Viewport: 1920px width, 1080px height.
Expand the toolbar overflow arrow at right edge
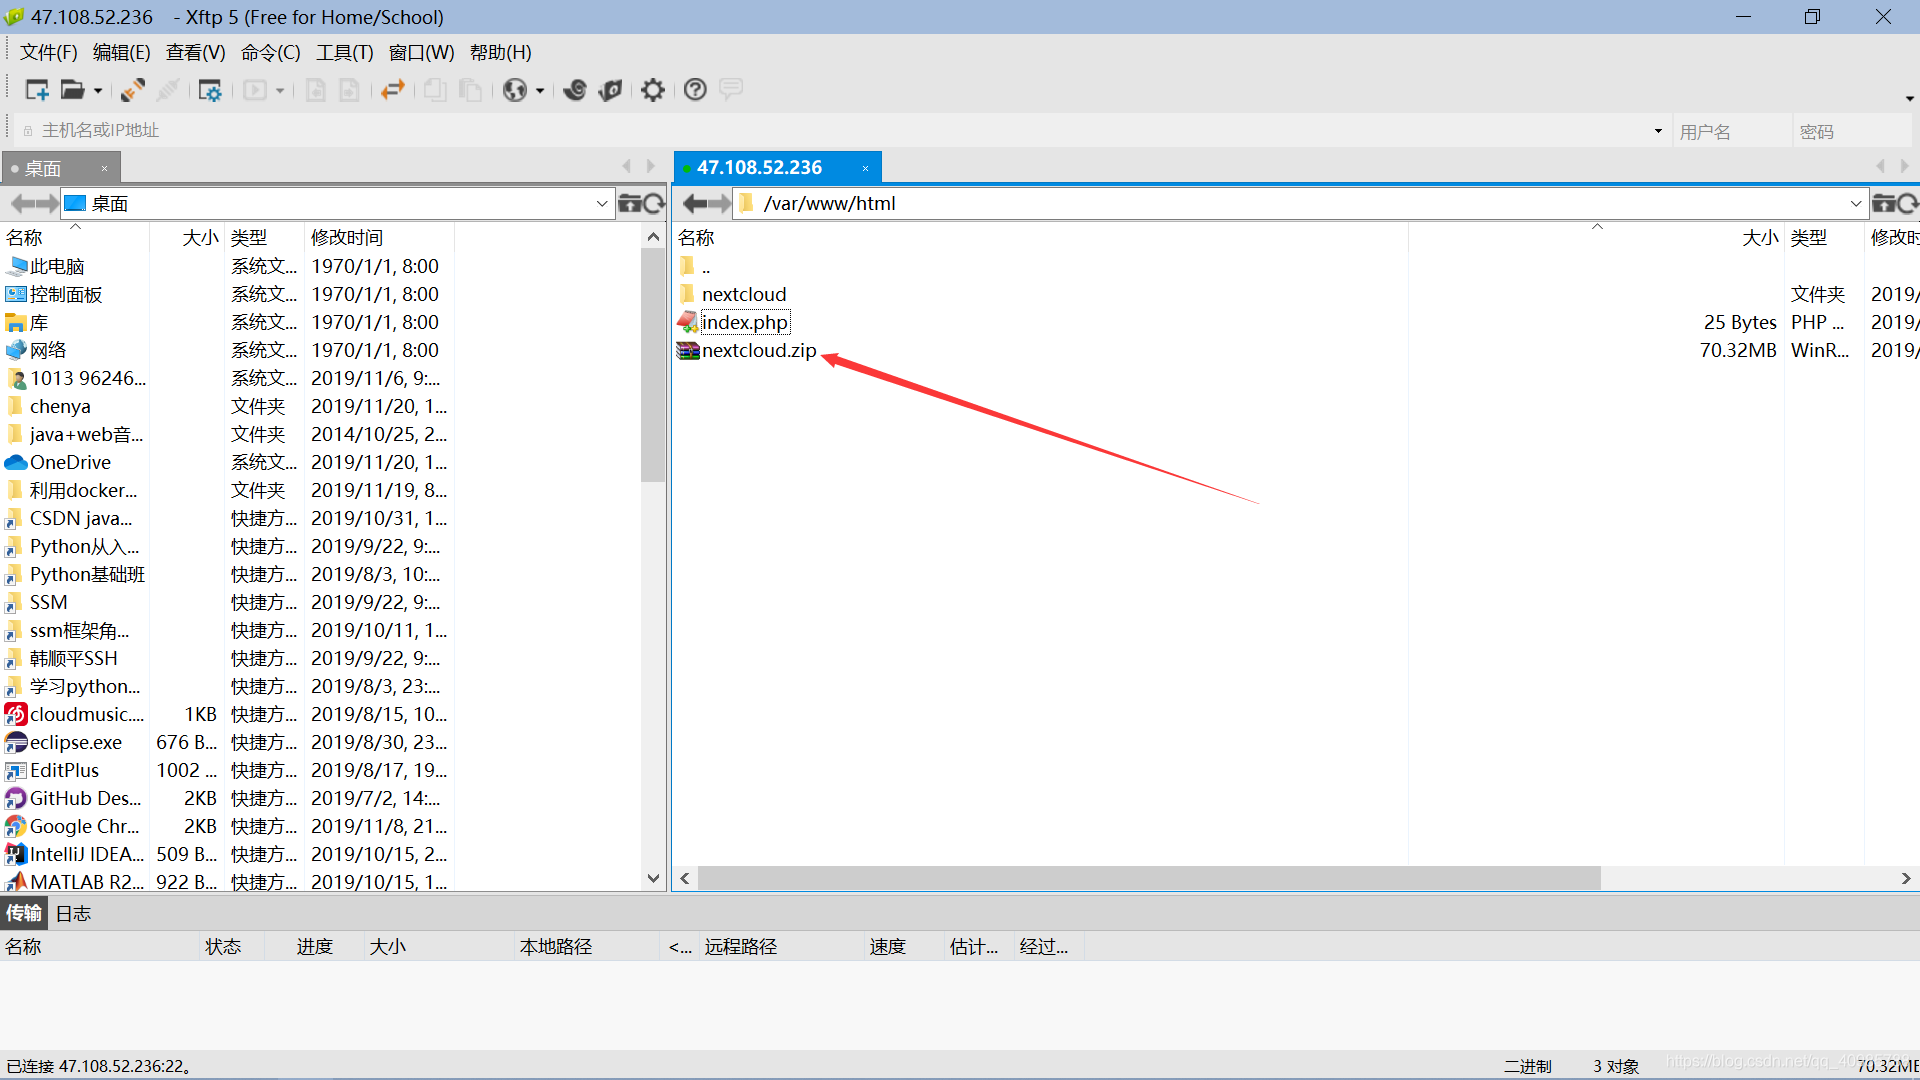(x=1910, y=98)
